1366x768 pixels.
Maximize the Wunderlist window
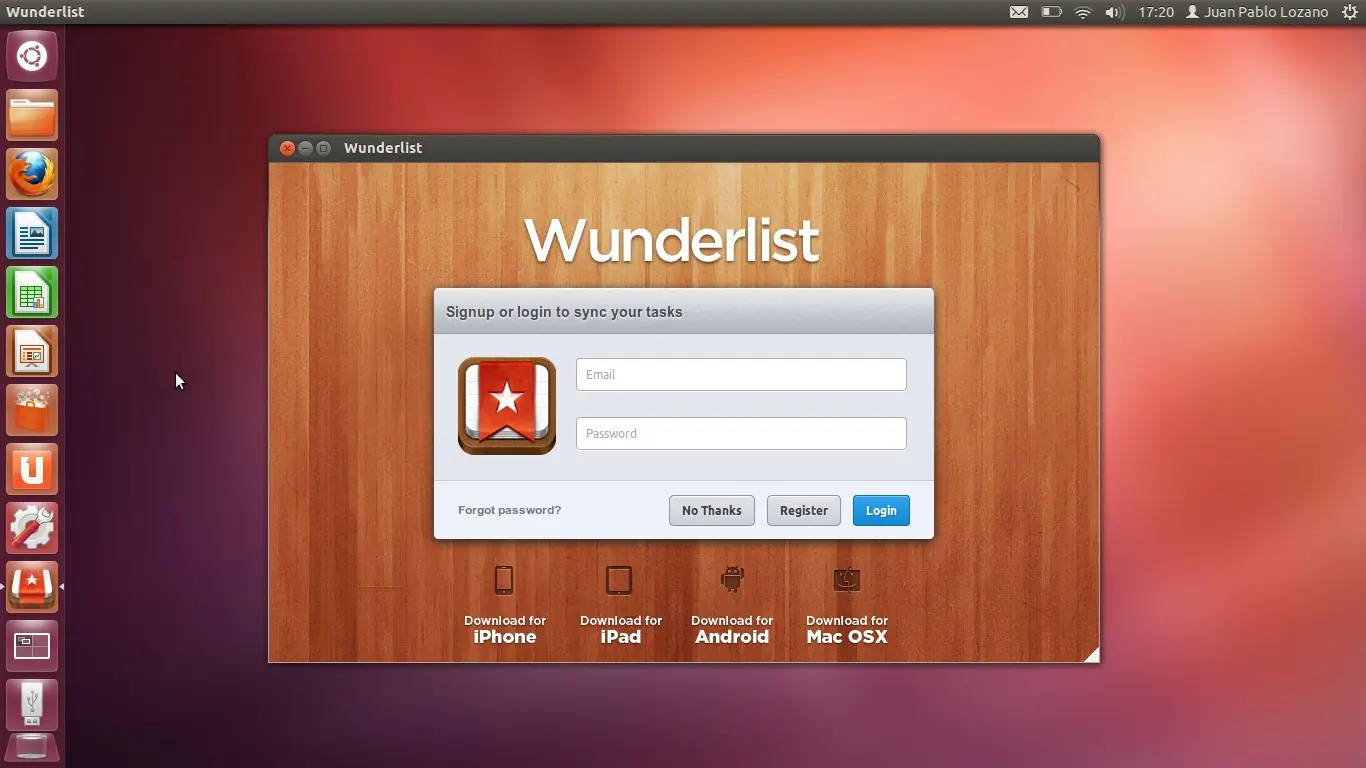tap(323, 148)
